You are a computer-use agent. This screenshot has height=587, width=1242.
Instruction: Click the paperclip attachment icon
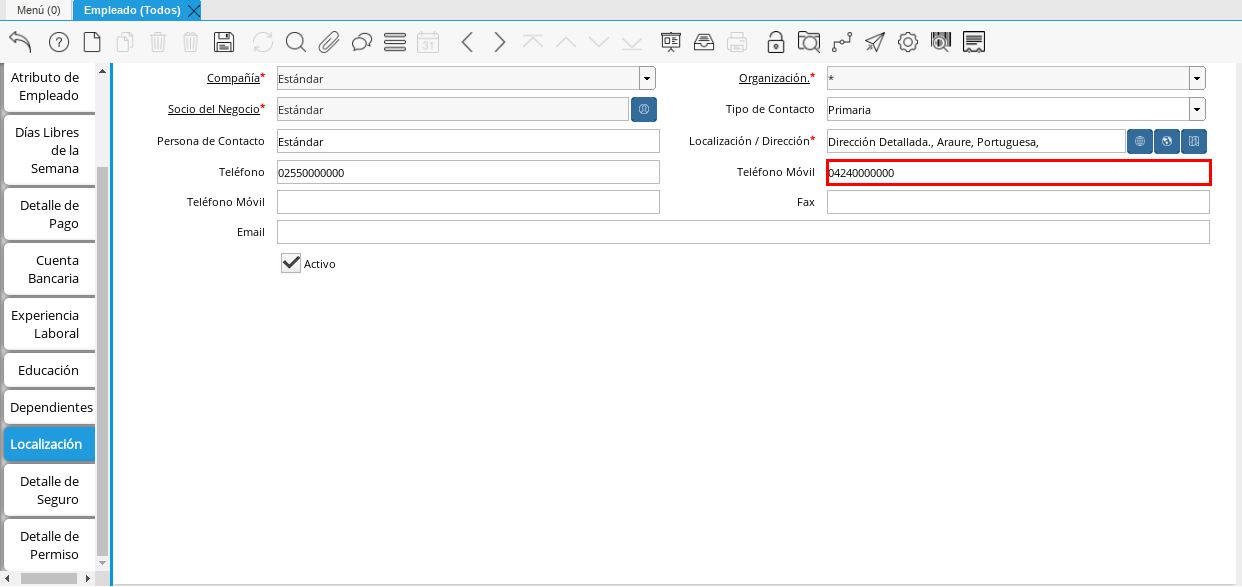pos(329,42)
